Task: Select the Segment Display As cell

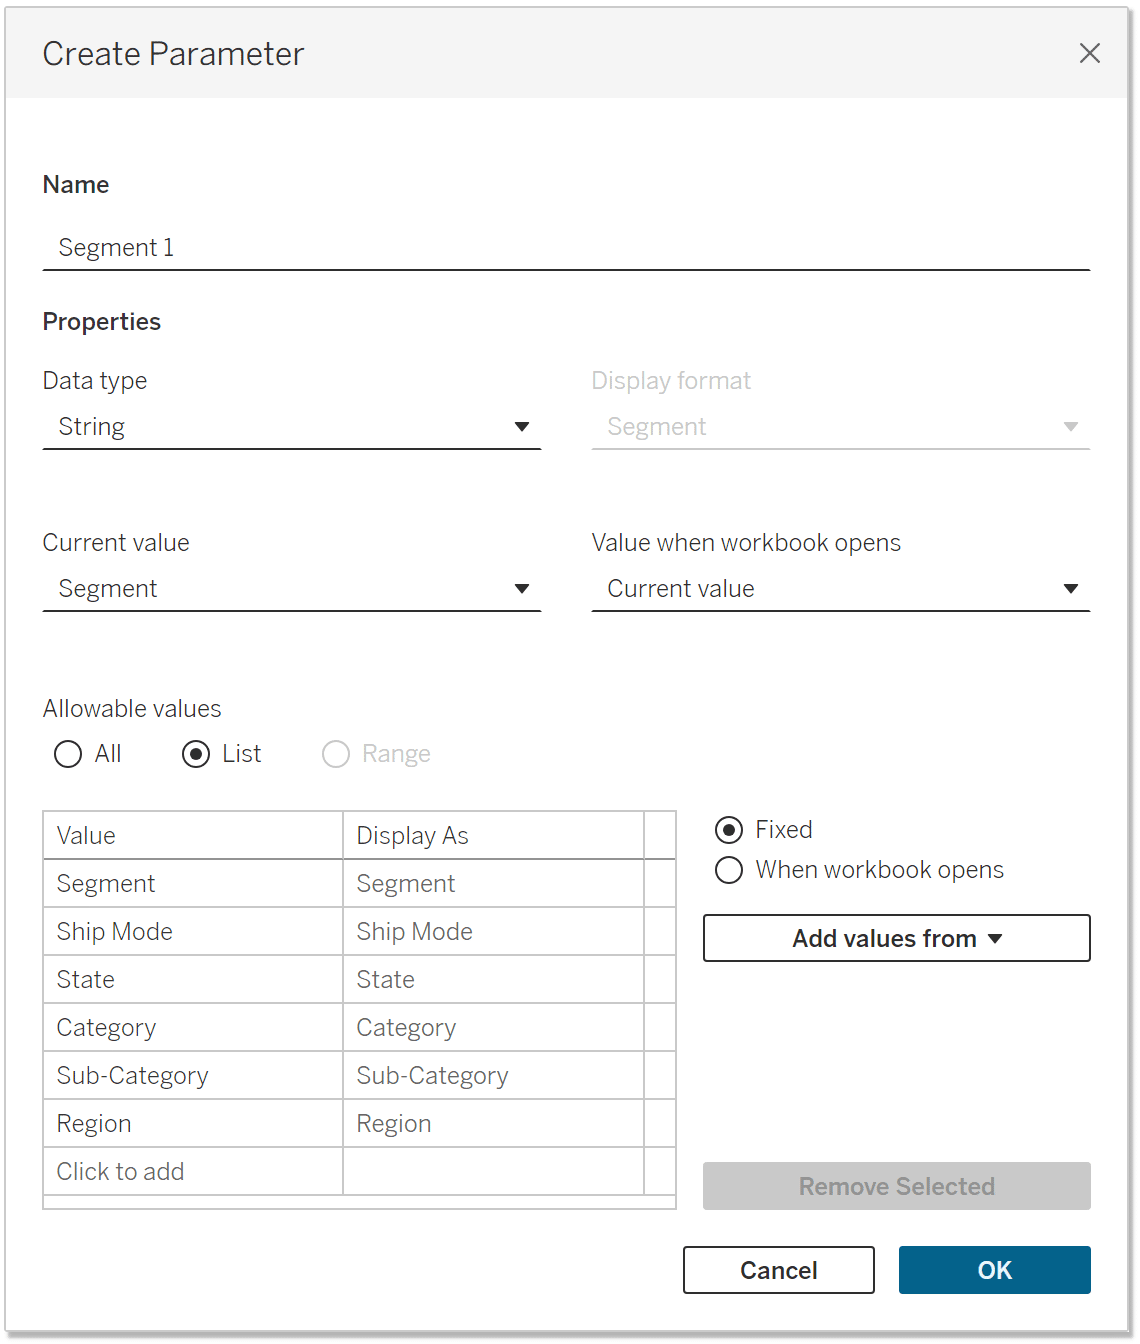Action: [494, 884]
